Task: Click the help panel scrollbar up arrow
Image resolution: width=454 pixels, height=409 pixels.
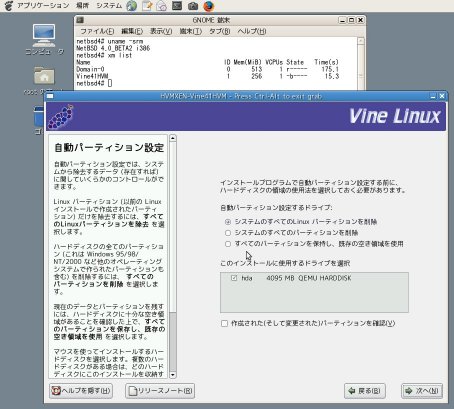Action: tap(173, 138)
